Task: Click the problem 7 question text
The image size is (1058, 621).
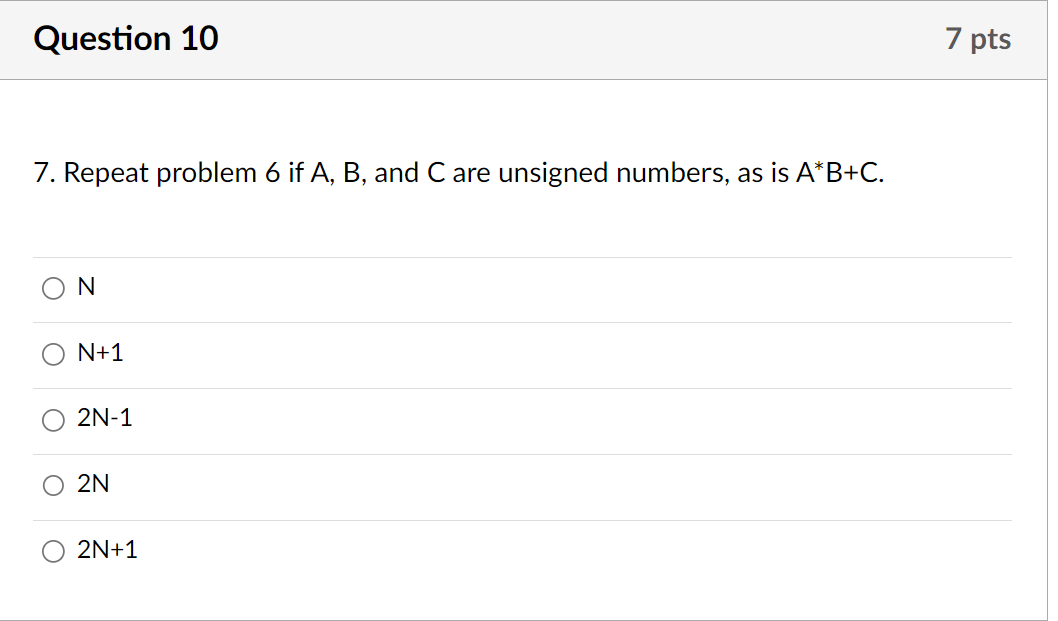Action: coord(458,172)
